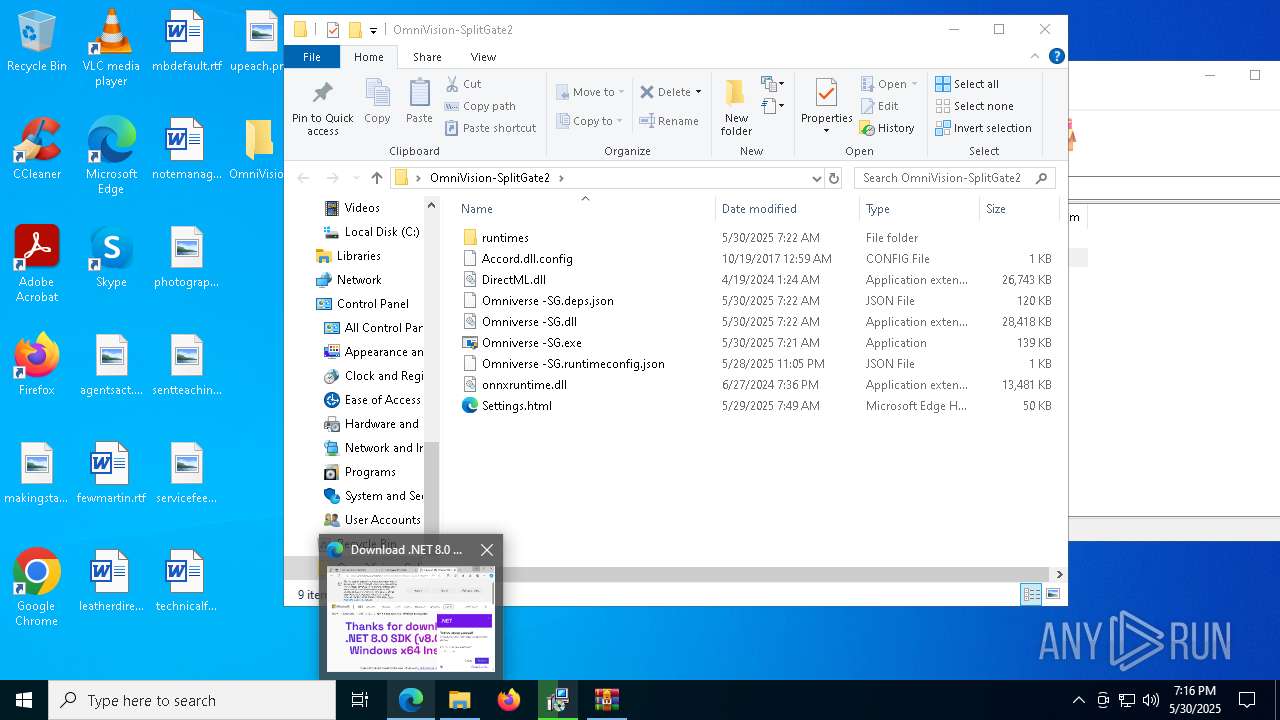Click Windows Start button
The width and height of the screenshot is (1280, 720).
pyautogui.click(x=24, y=700)
